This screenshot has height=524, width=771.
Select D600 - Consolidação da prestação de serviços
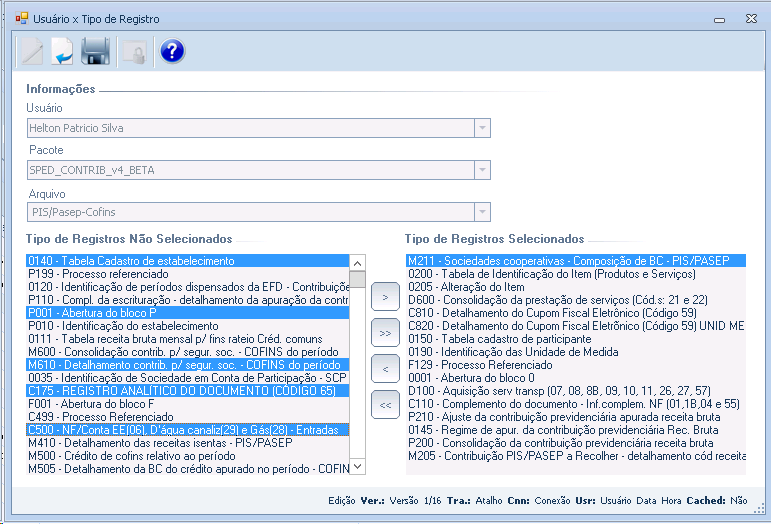coord(576,300)
